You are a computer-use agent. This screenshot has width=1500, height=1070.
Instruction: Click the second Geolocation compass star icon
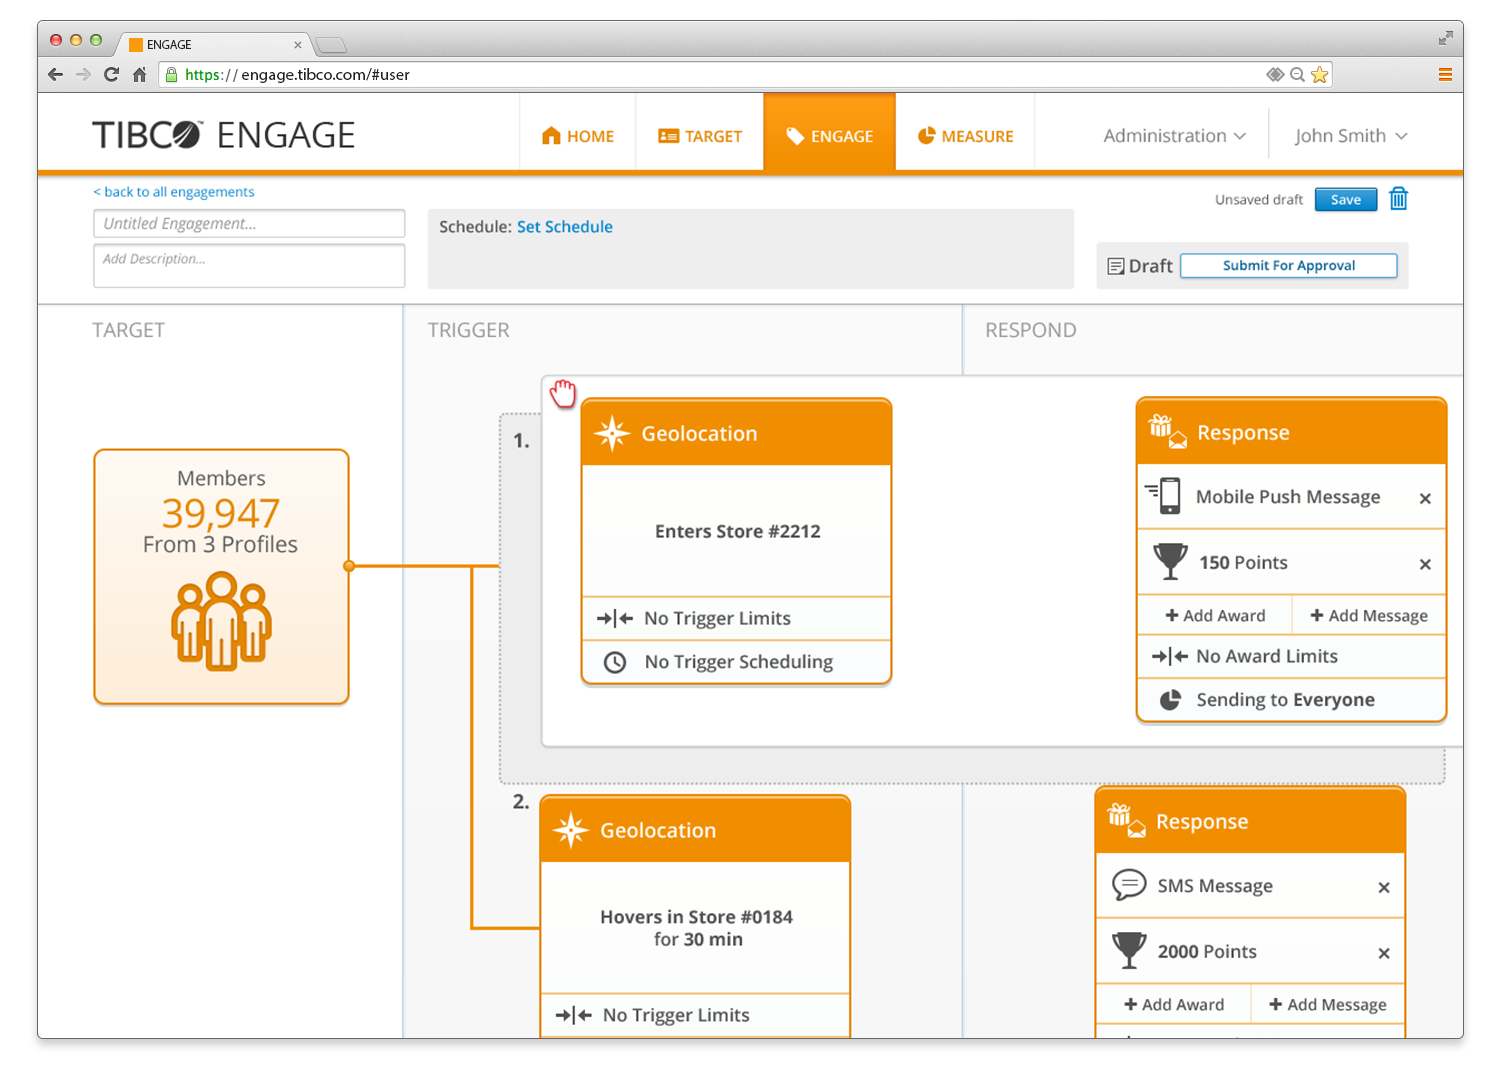[571, 830]
